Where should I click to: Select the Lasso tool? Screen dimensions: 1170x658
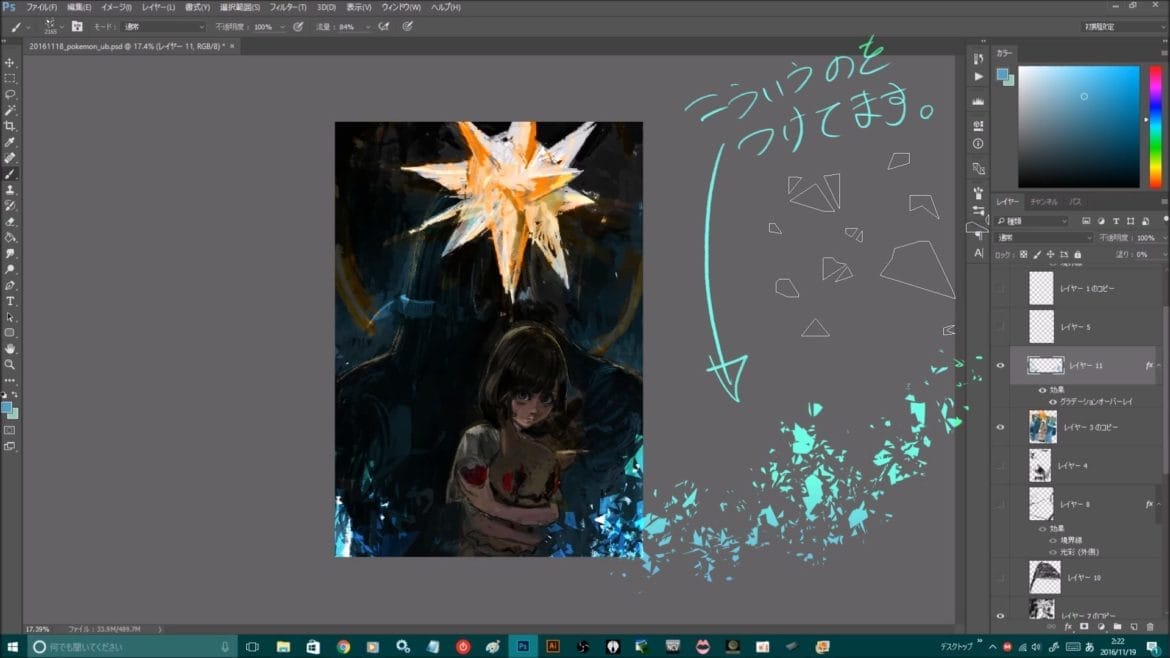(10, 95)
